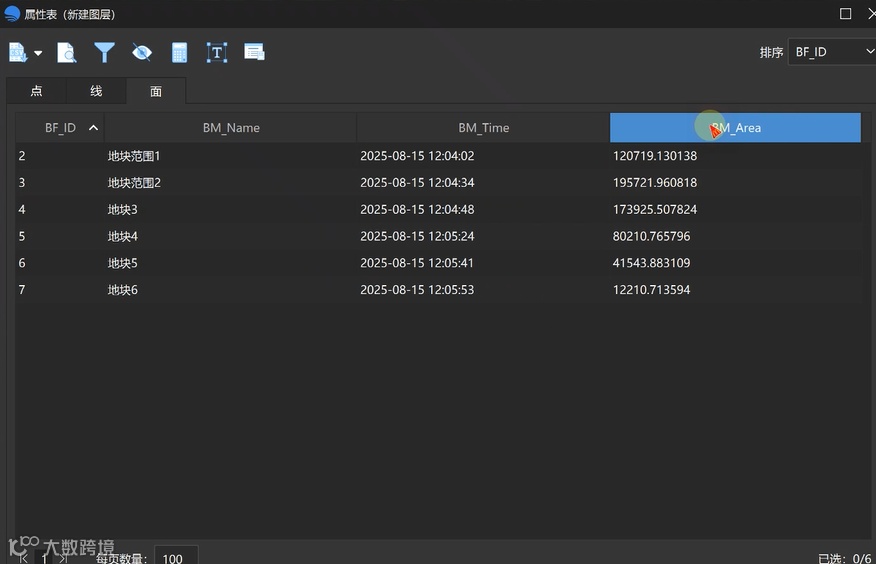Select the row with BF_ID 4
876x564 pixels.
[439, 209]
